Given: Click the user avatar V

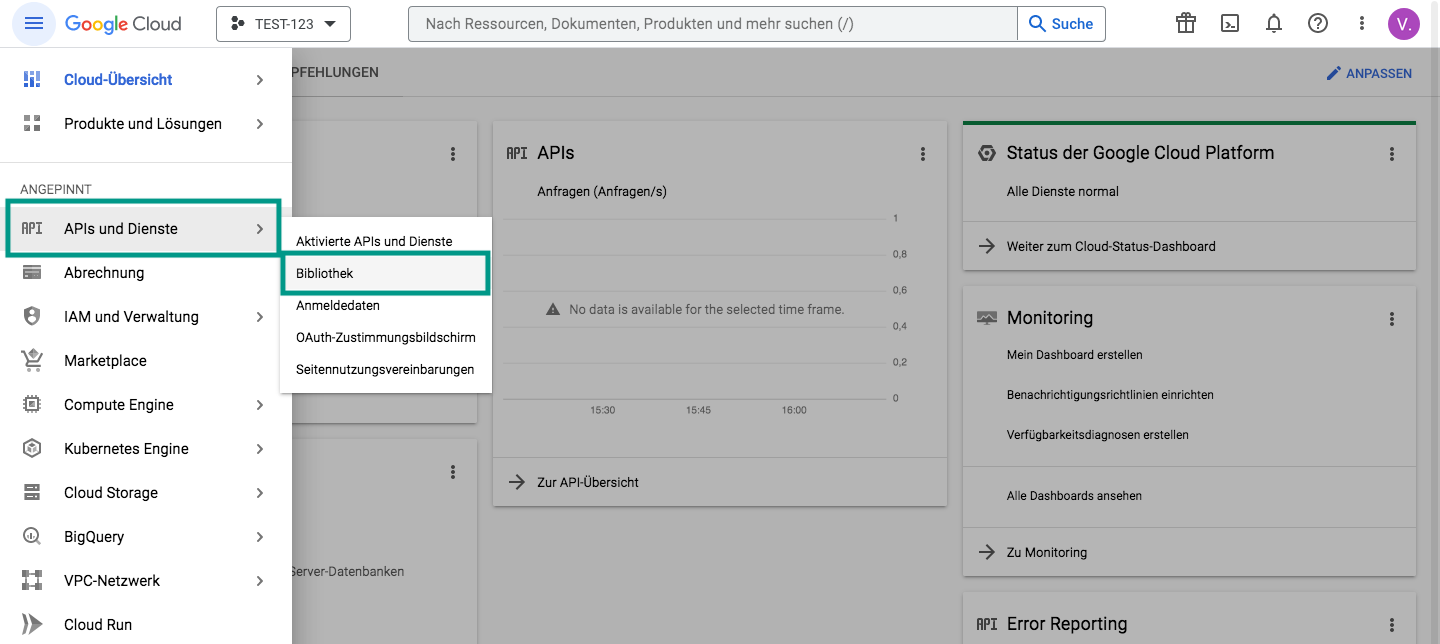Looking at the screenshot, I should [1404, 24].
